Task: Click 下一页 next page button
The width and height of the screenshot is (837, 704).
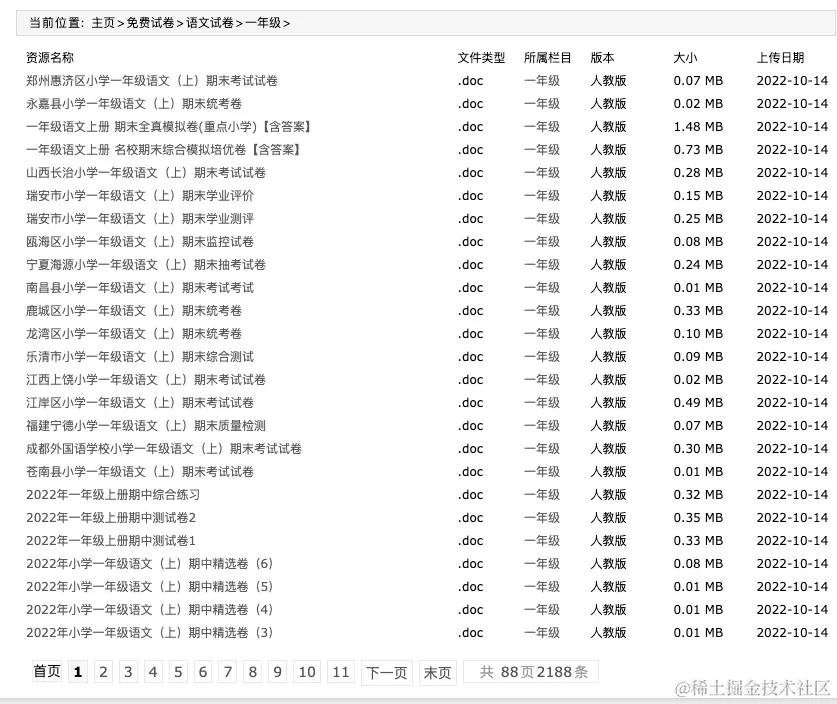Action: tap(387, 672)
